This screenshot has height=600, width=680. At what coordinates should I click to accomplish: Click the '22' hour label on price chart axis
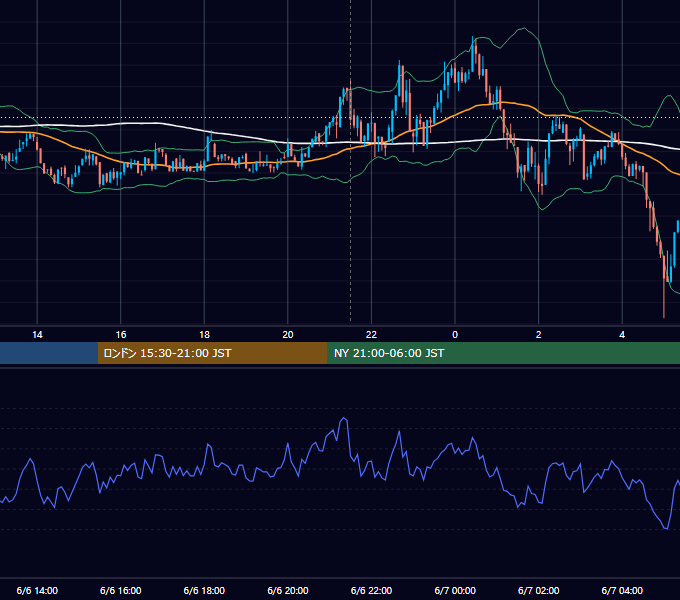(371, 335)
